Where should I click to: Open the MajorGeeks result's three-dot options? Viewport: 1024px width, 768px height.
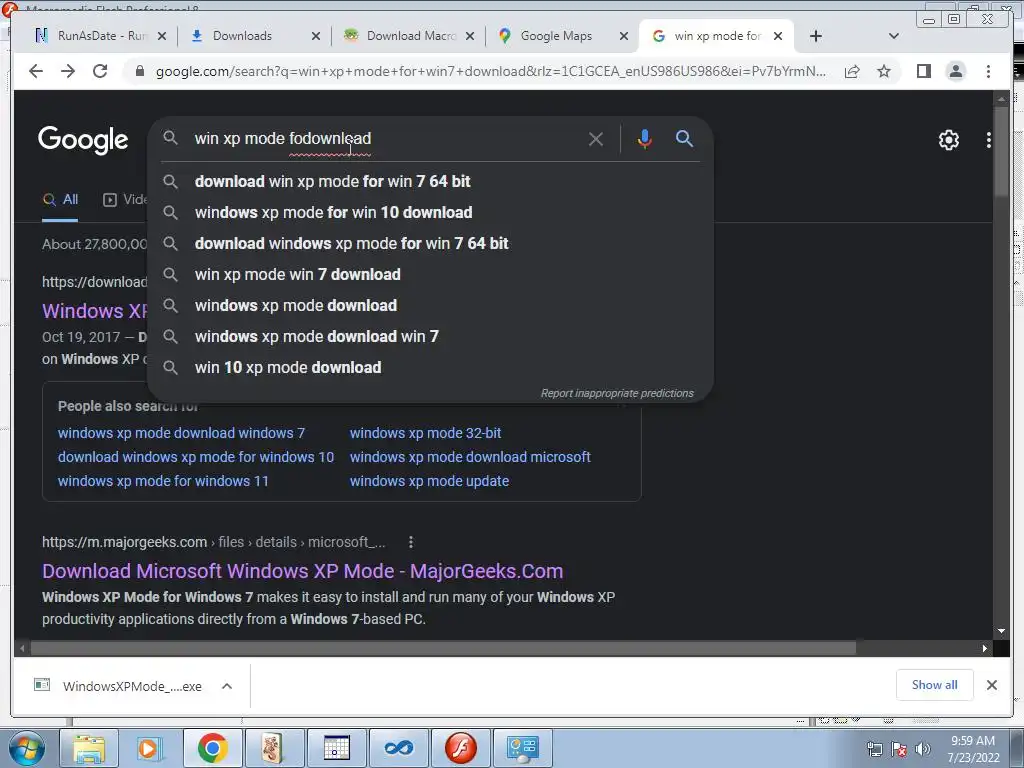pos(410,542)
